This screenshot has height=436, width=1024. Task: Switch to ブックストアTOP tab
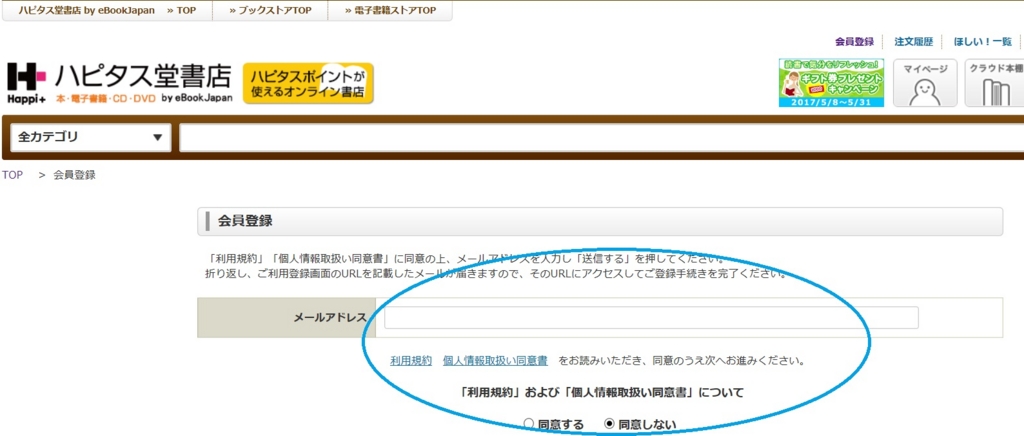click(270, 10)
